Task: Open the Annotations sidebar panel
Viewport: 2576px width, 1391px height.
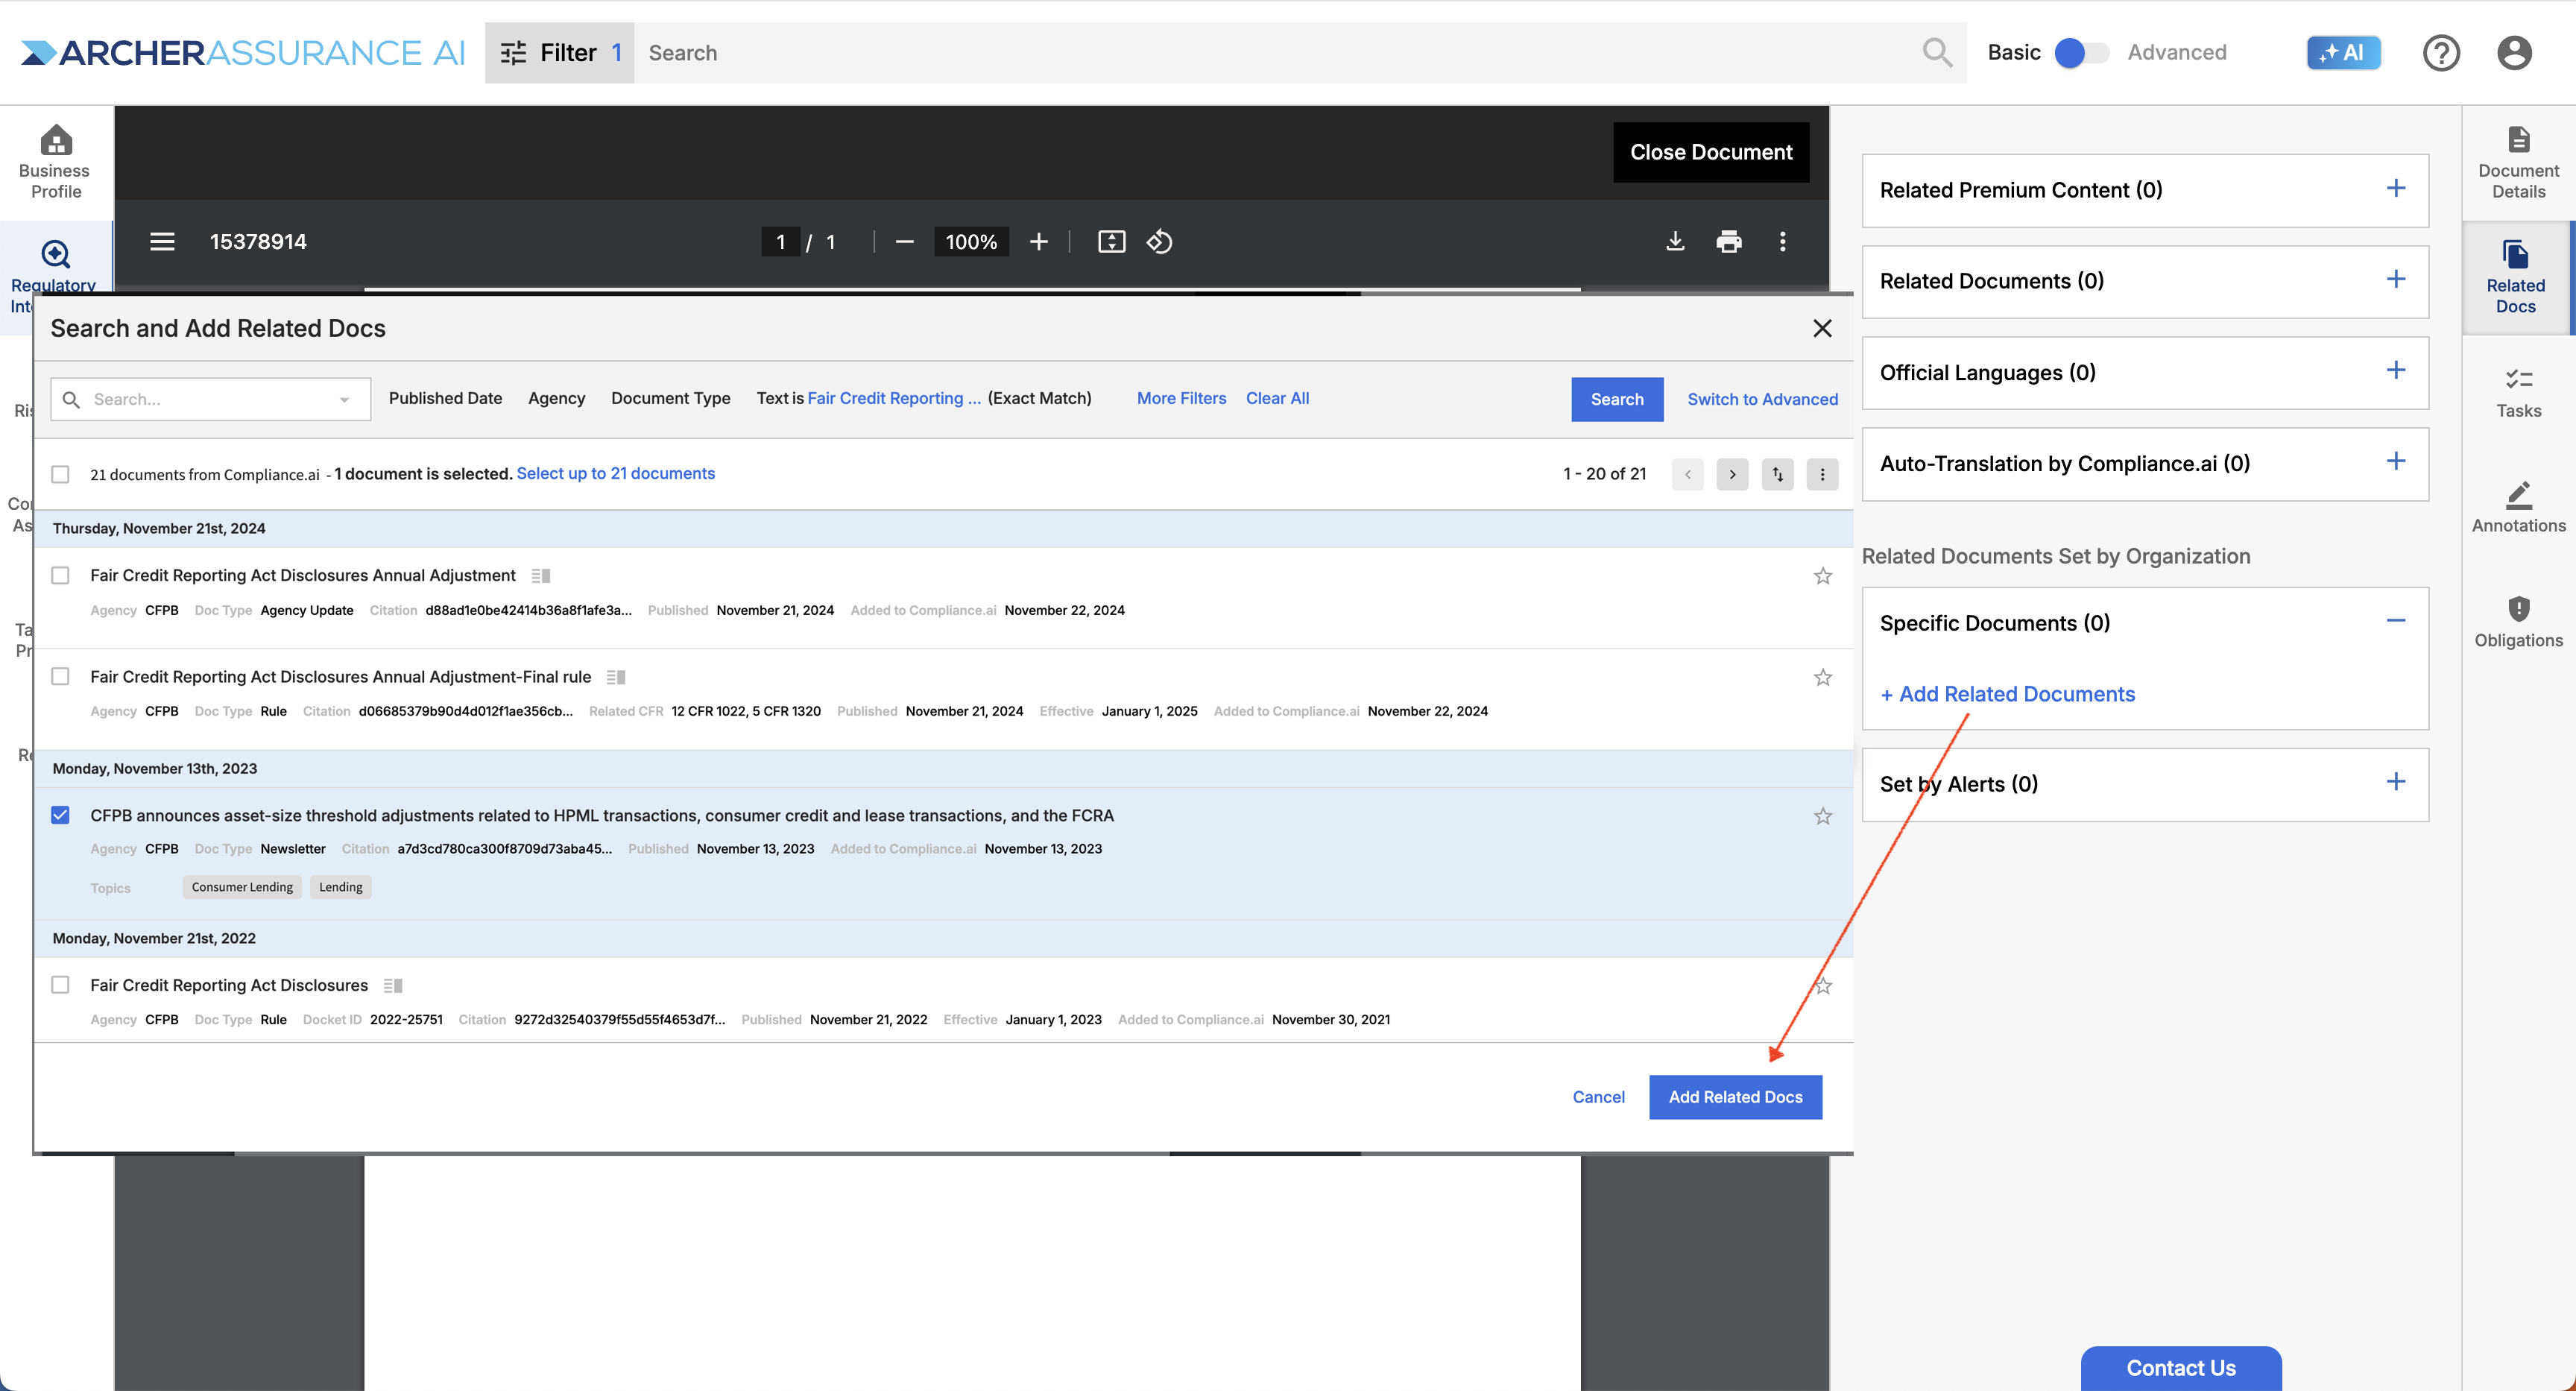Action: [2518, 507]
